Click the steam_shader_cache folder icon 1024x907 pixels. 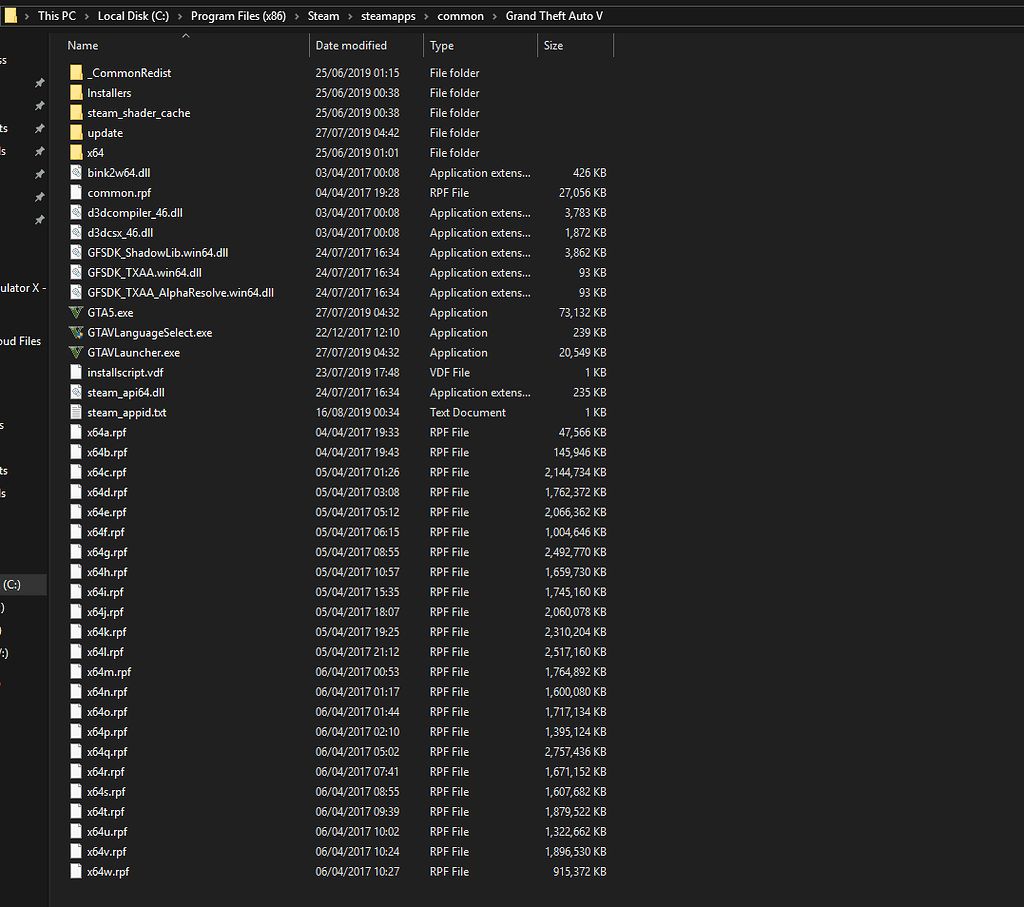(x=76, y=112)
